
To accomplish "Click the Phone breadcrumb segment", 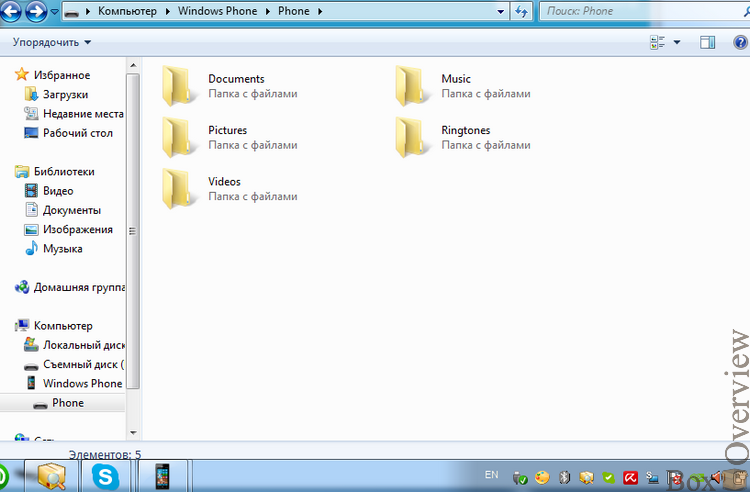I will [294, 11].
